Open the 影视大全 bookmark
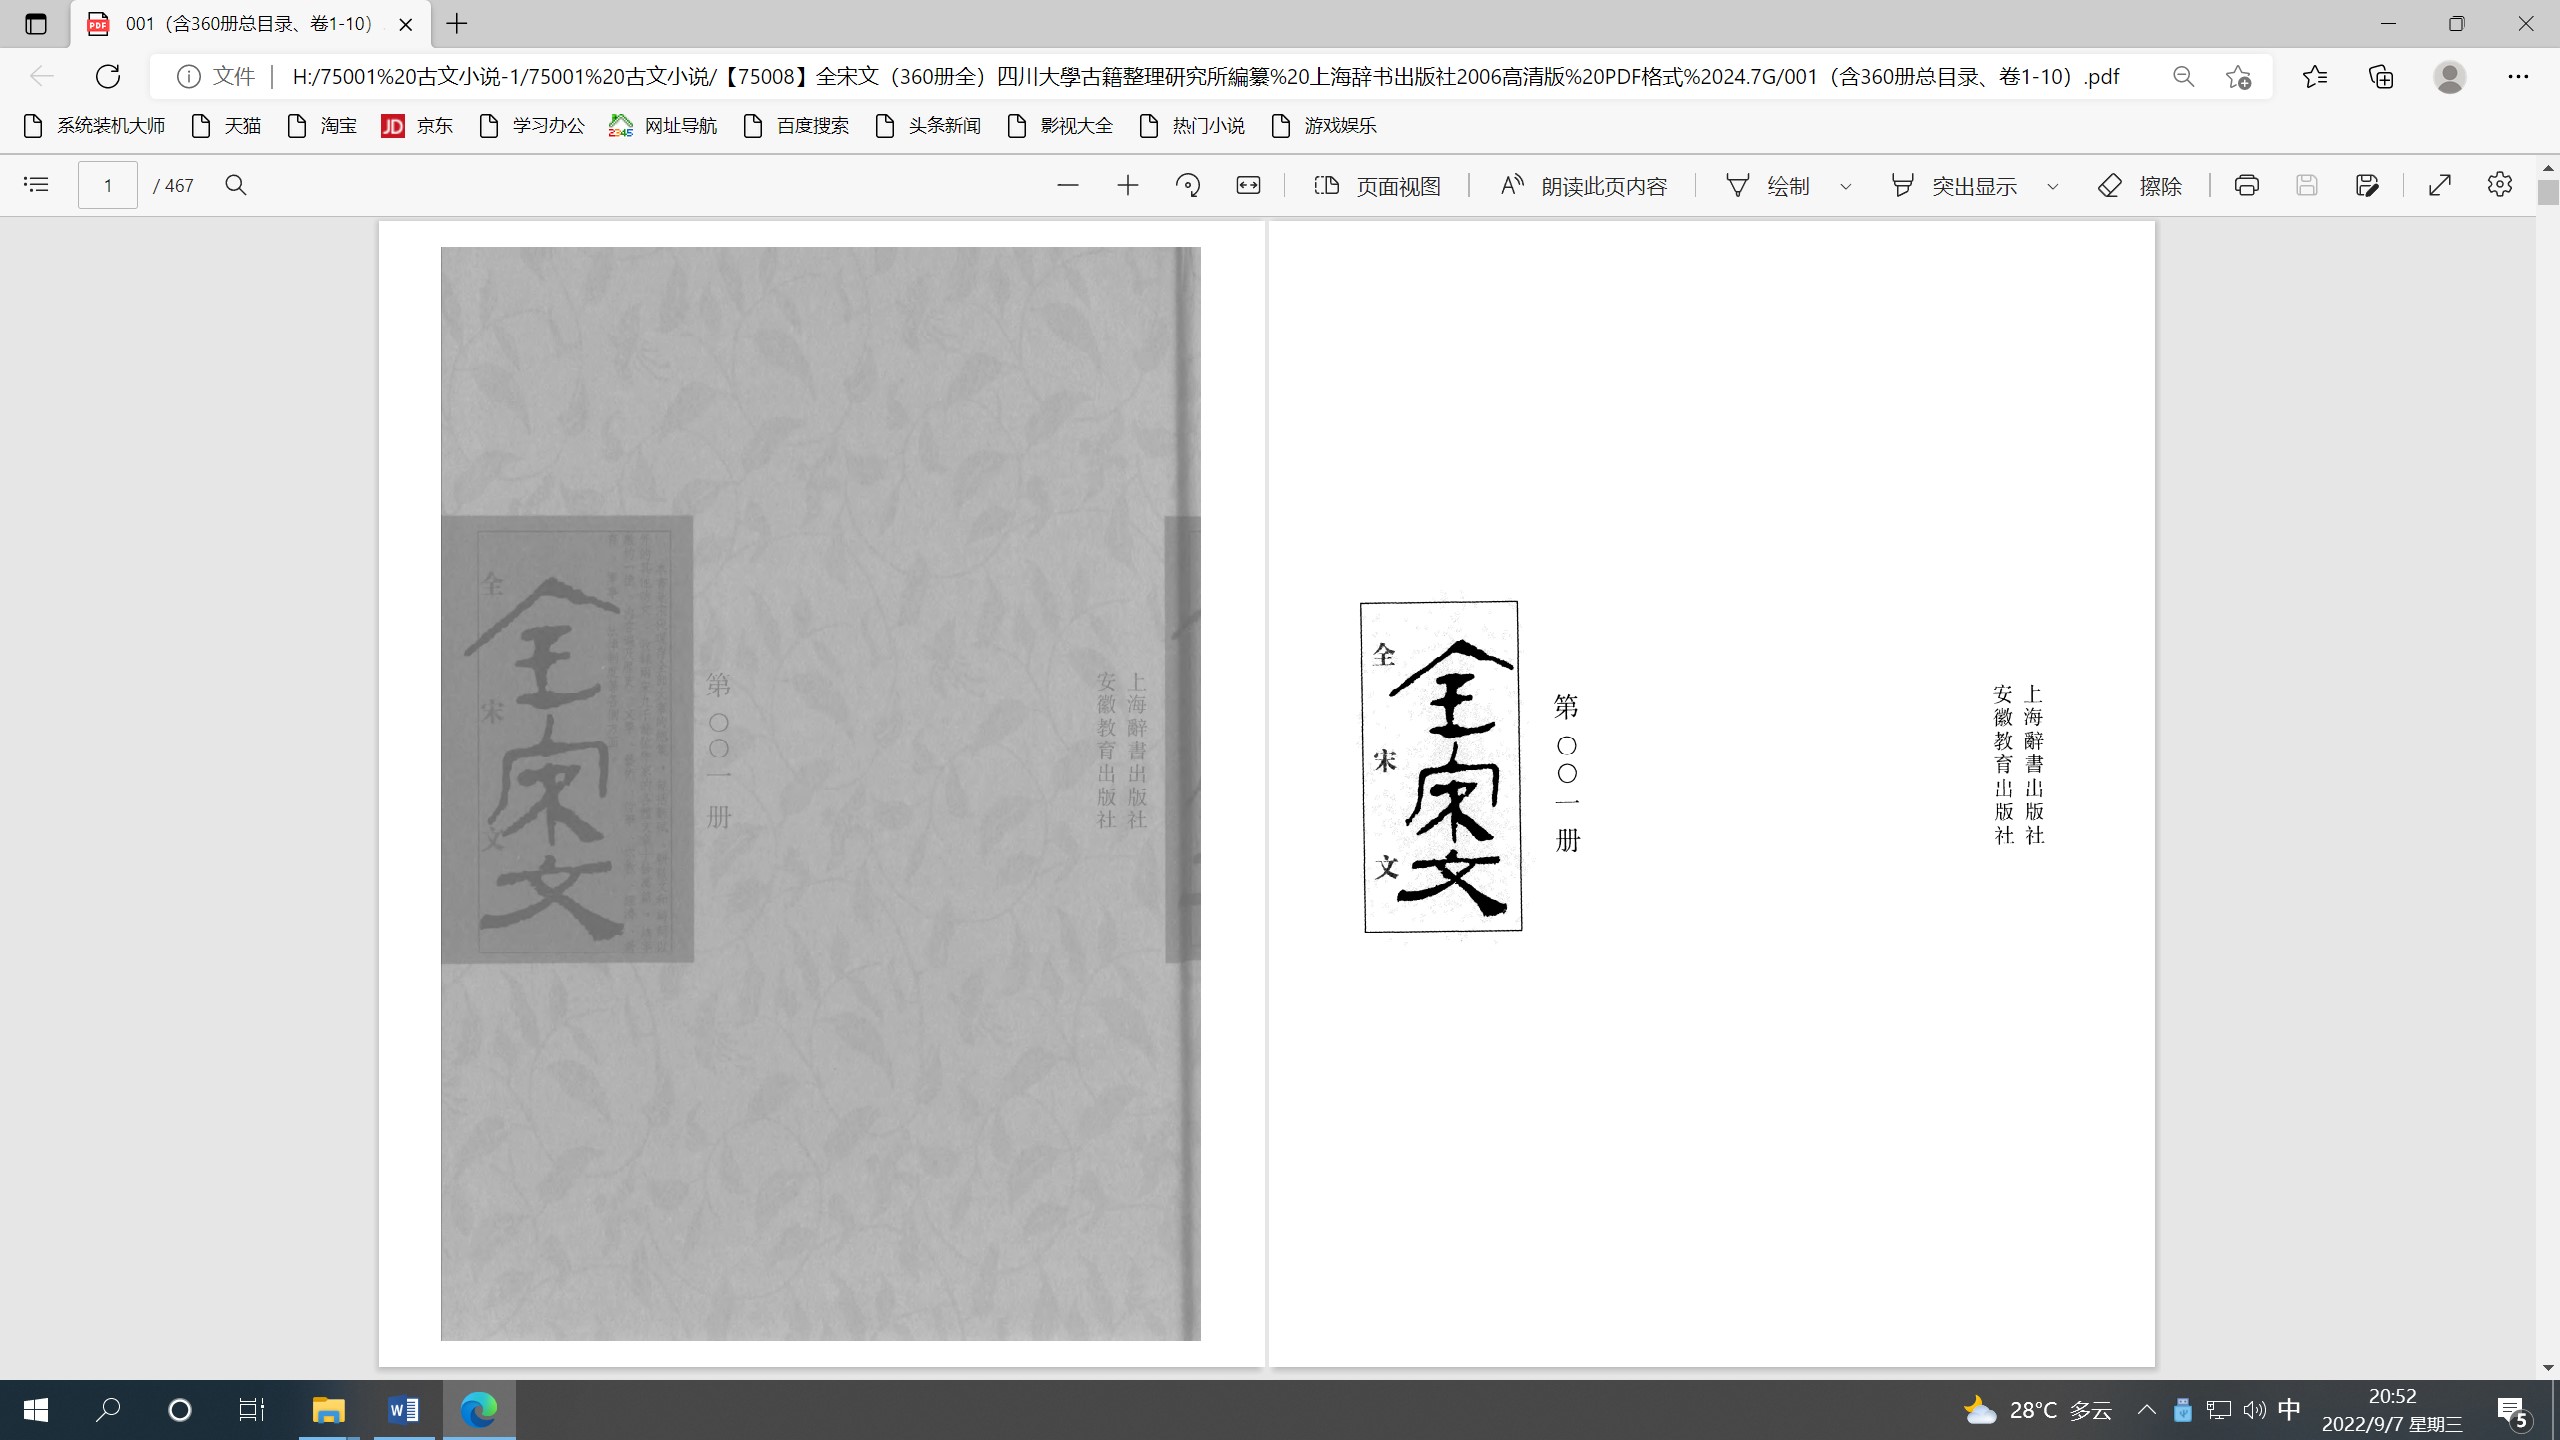 [1060, 126]
